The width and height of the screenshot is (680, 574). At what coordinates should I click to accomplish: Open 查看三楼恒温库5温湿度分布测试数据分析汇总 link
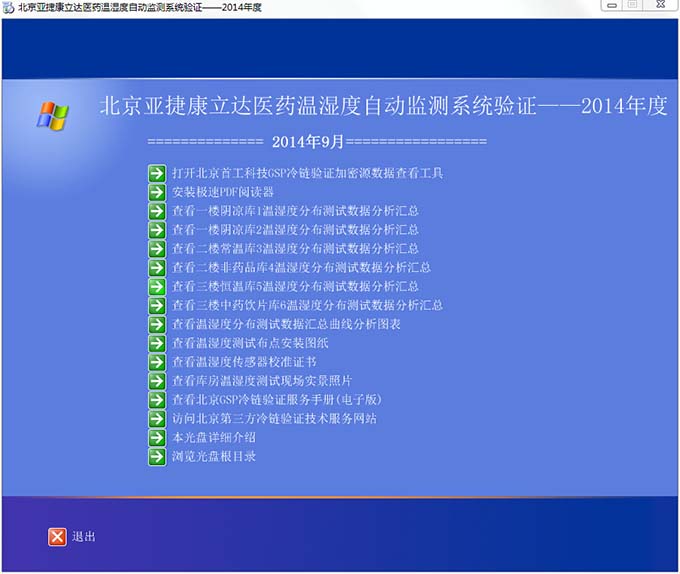coord(295,287)
